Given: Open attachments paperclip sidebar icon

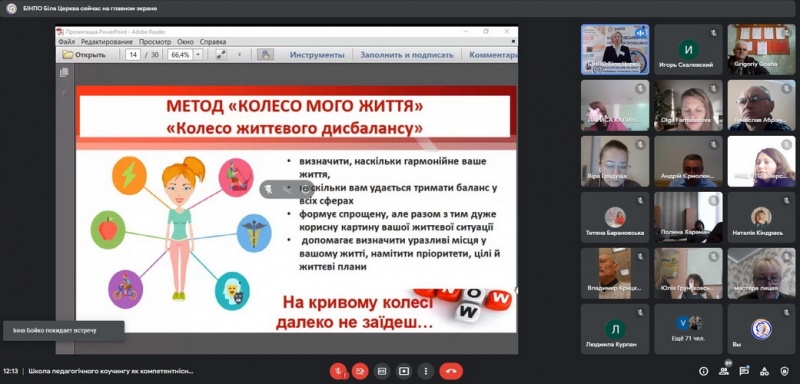Looking at the screenshot, I should click(64, 92).
